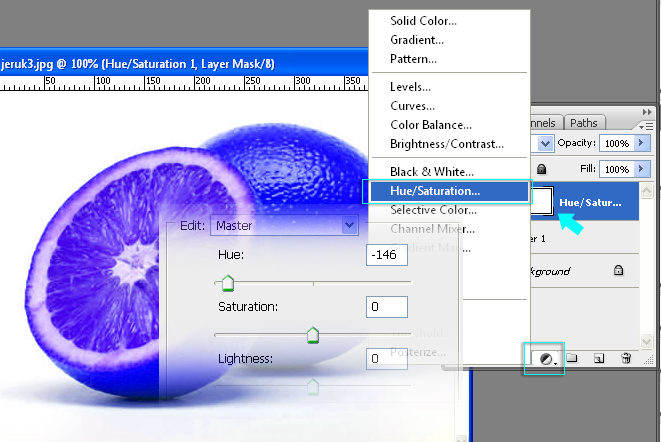Image resolution: width=661 pixels, height=442 pixels.
Task: Click the Lightness slider handle
Action: tap(313, 387)
